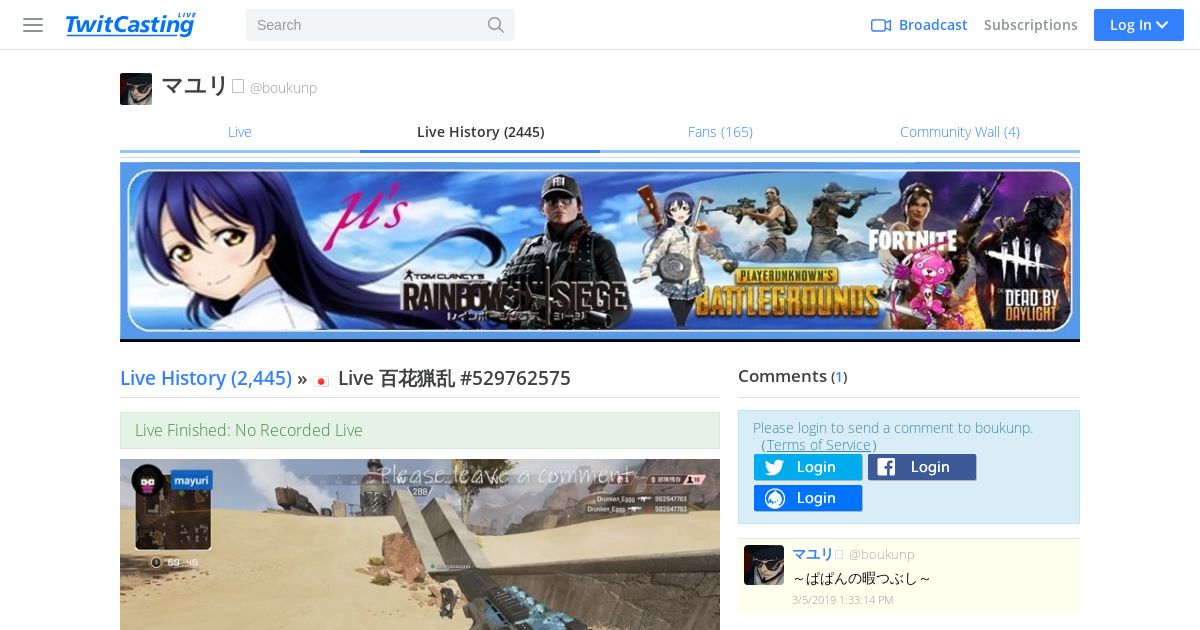Click the Live Finished: No Recorded Live notice
Viewport: 1200px width, 630px height.
pos(420,430)
